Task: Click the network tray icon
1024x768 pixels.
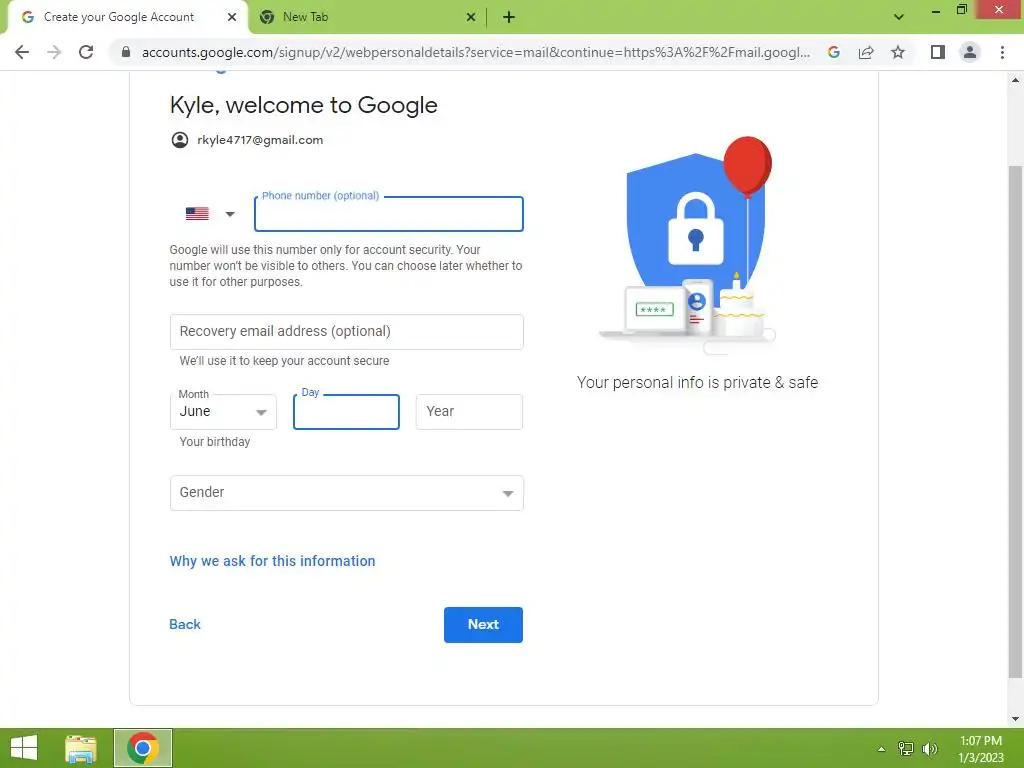Action: pos(906,749)
